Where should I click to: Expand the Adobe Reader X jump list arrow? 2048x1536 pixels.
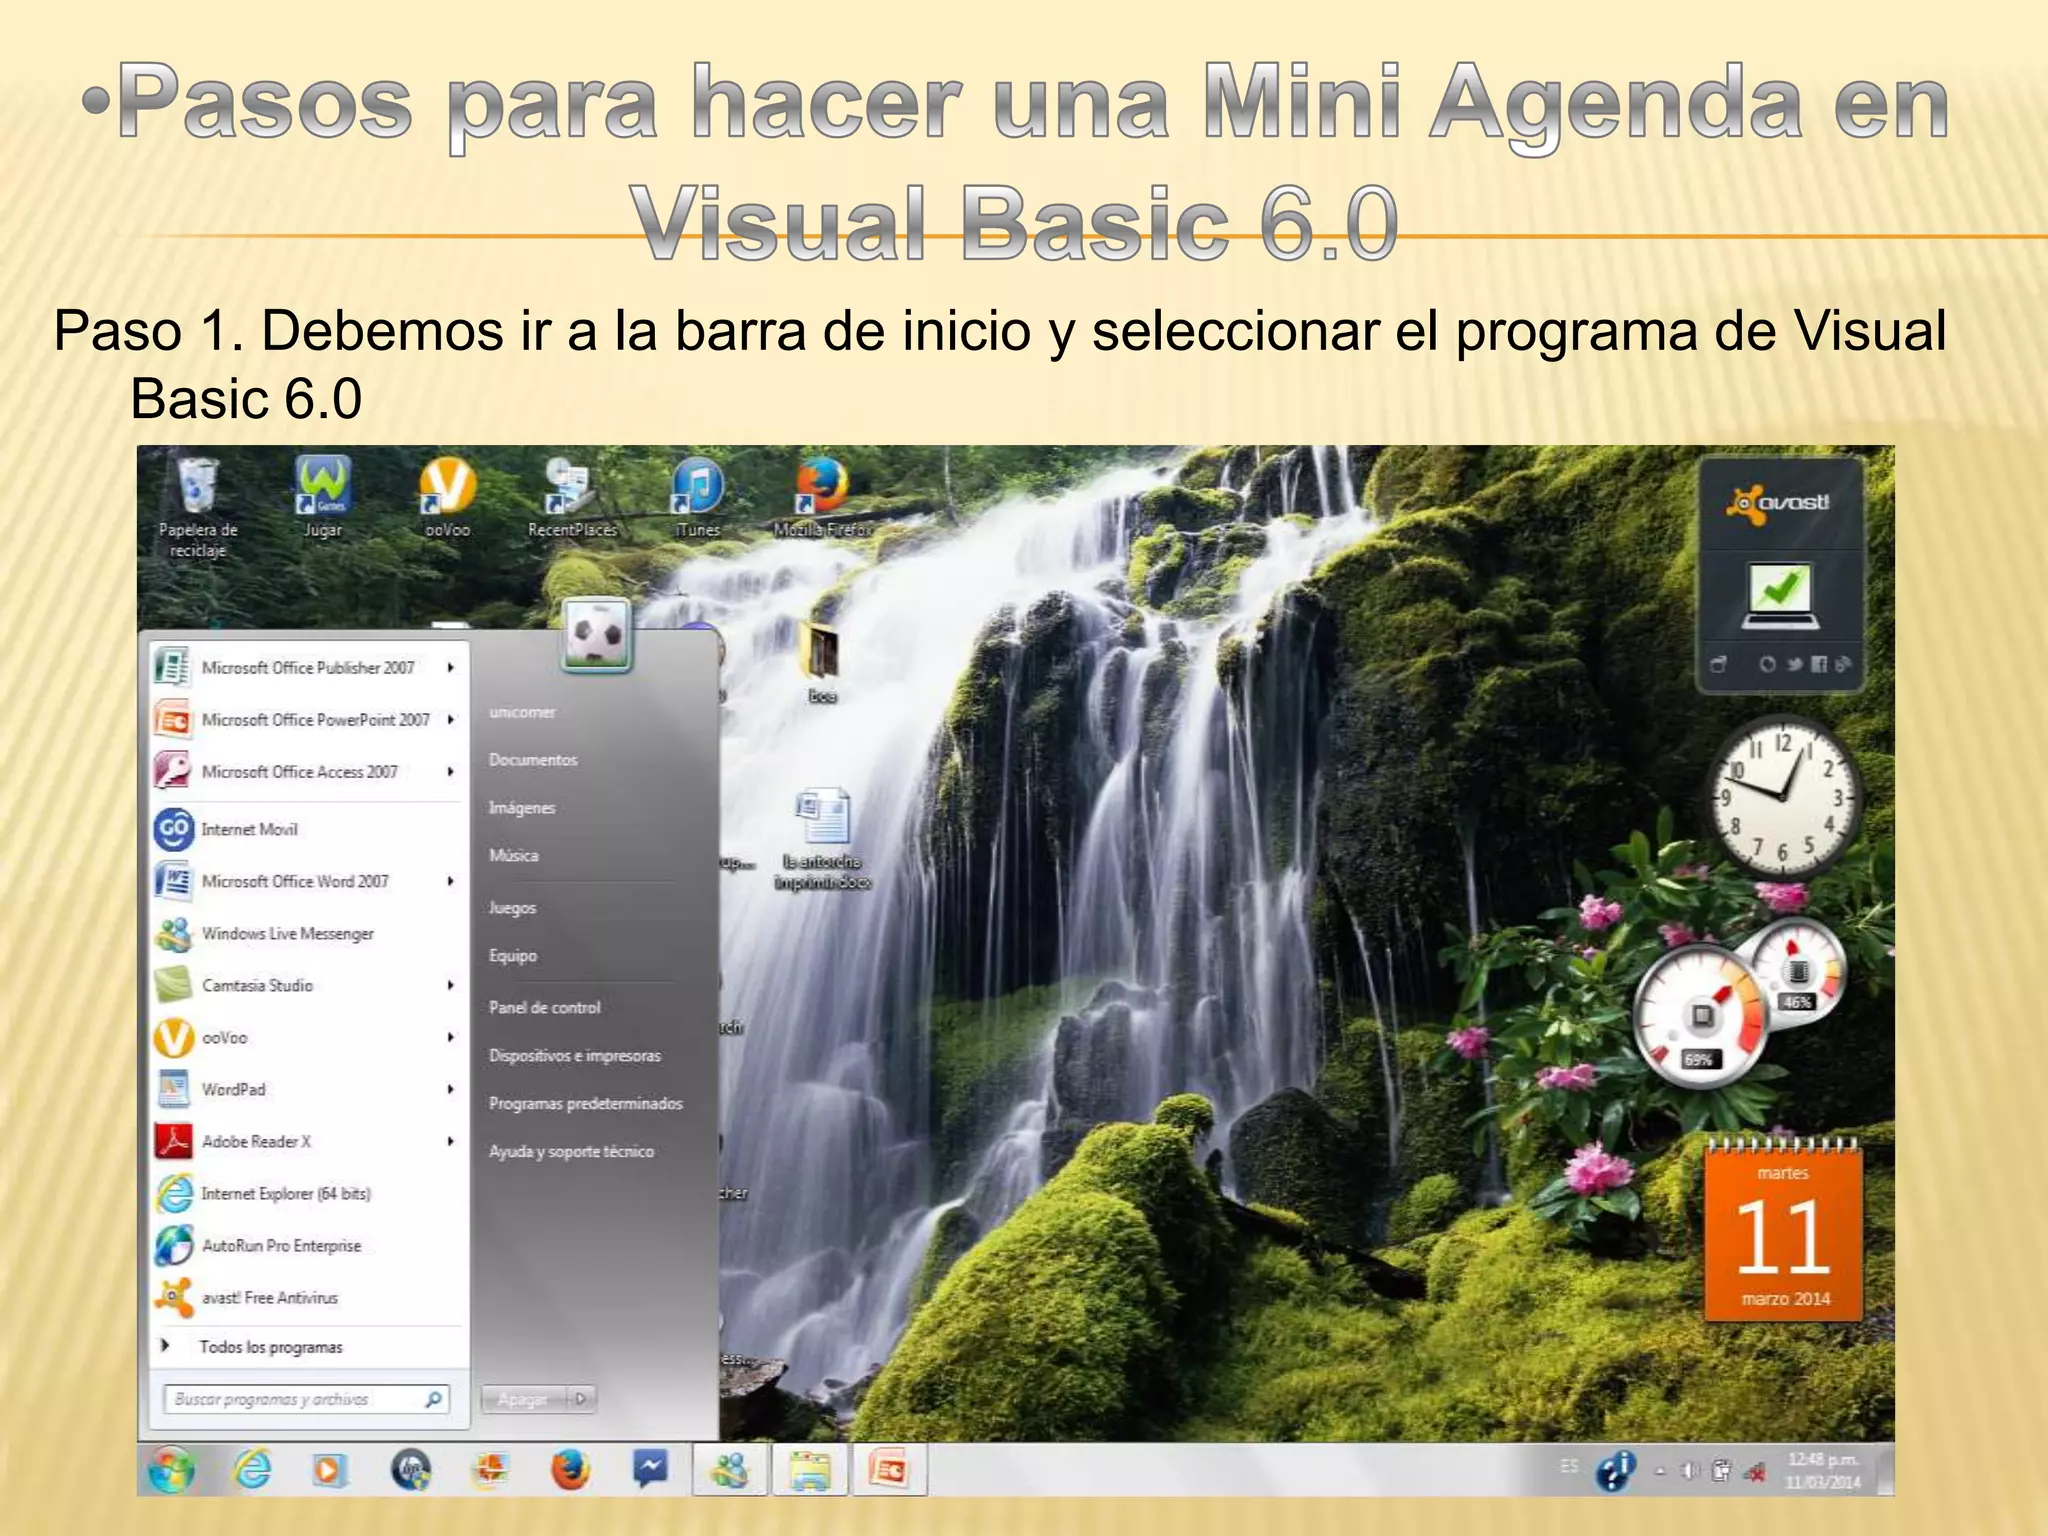451,1141
